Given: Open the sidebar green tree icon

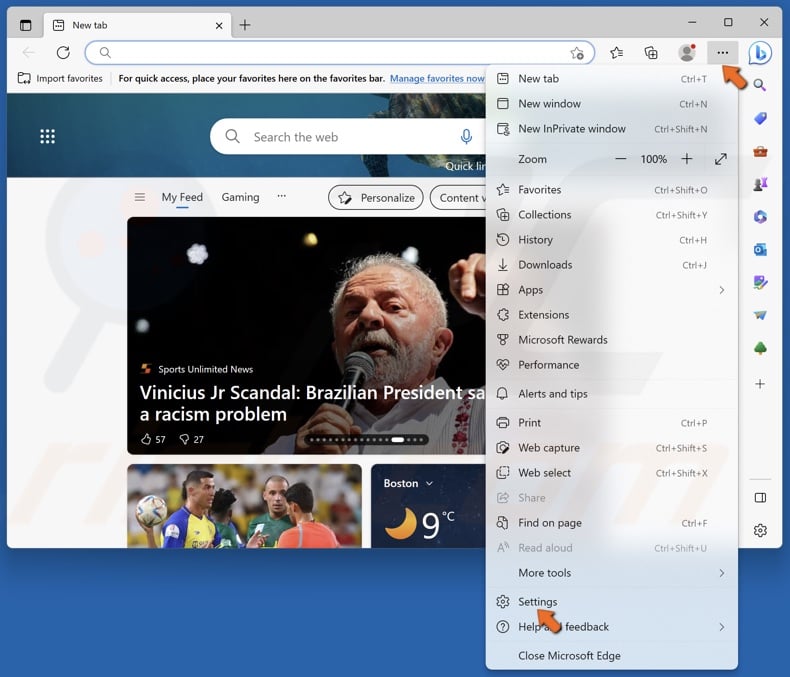Looking at the screenshot, I should point(760,348).
